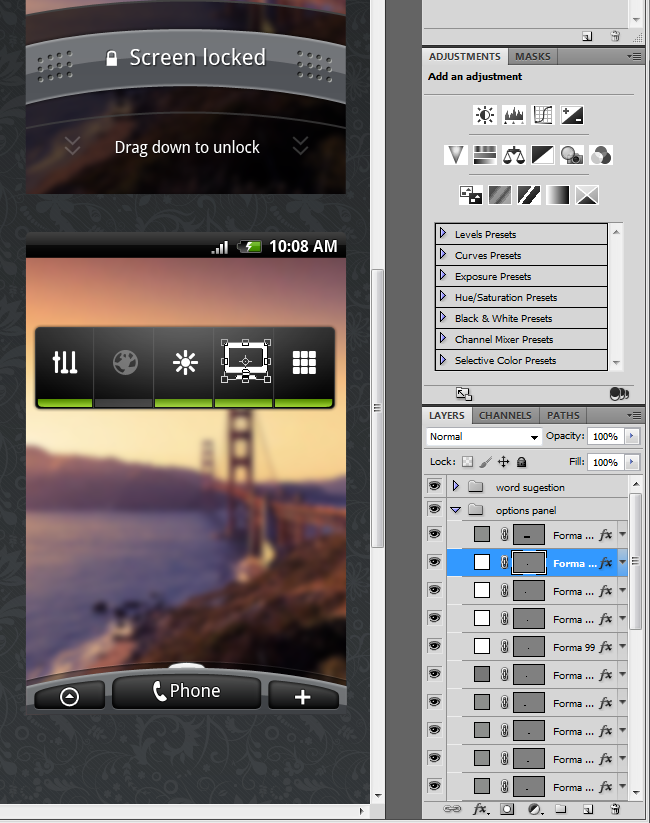Toggle visibility of 'options panel' group

(x=434, y=510)
